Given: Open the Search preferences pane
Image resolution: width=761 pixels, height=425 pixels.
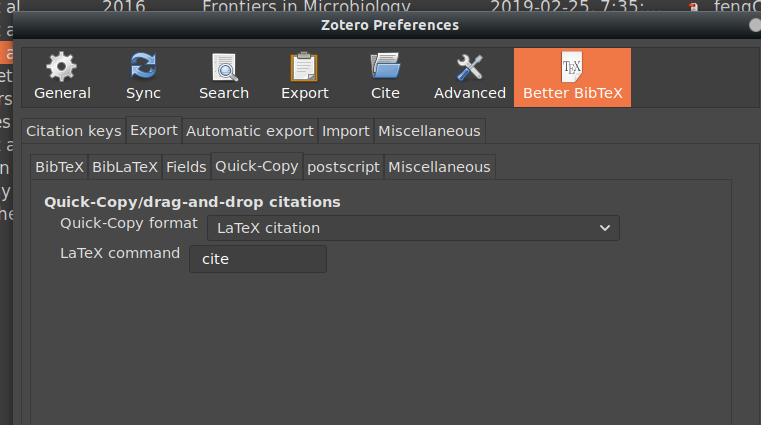Looking at the screenshot, I should pos(223,77).
